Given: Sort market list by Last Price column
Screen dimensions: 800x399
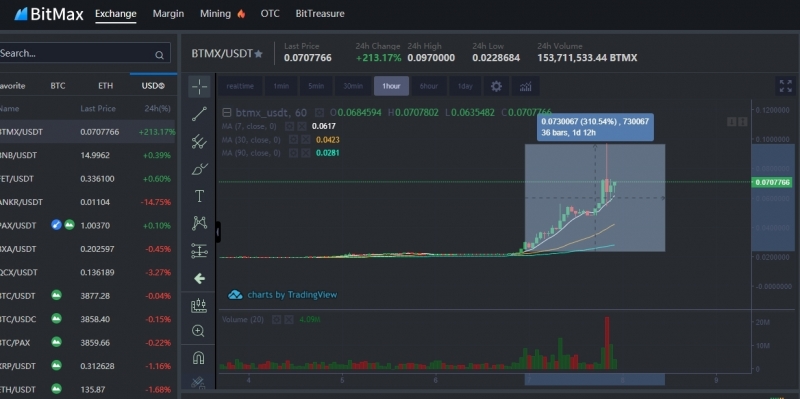Looking at the screenshot, I should point(98,109).
